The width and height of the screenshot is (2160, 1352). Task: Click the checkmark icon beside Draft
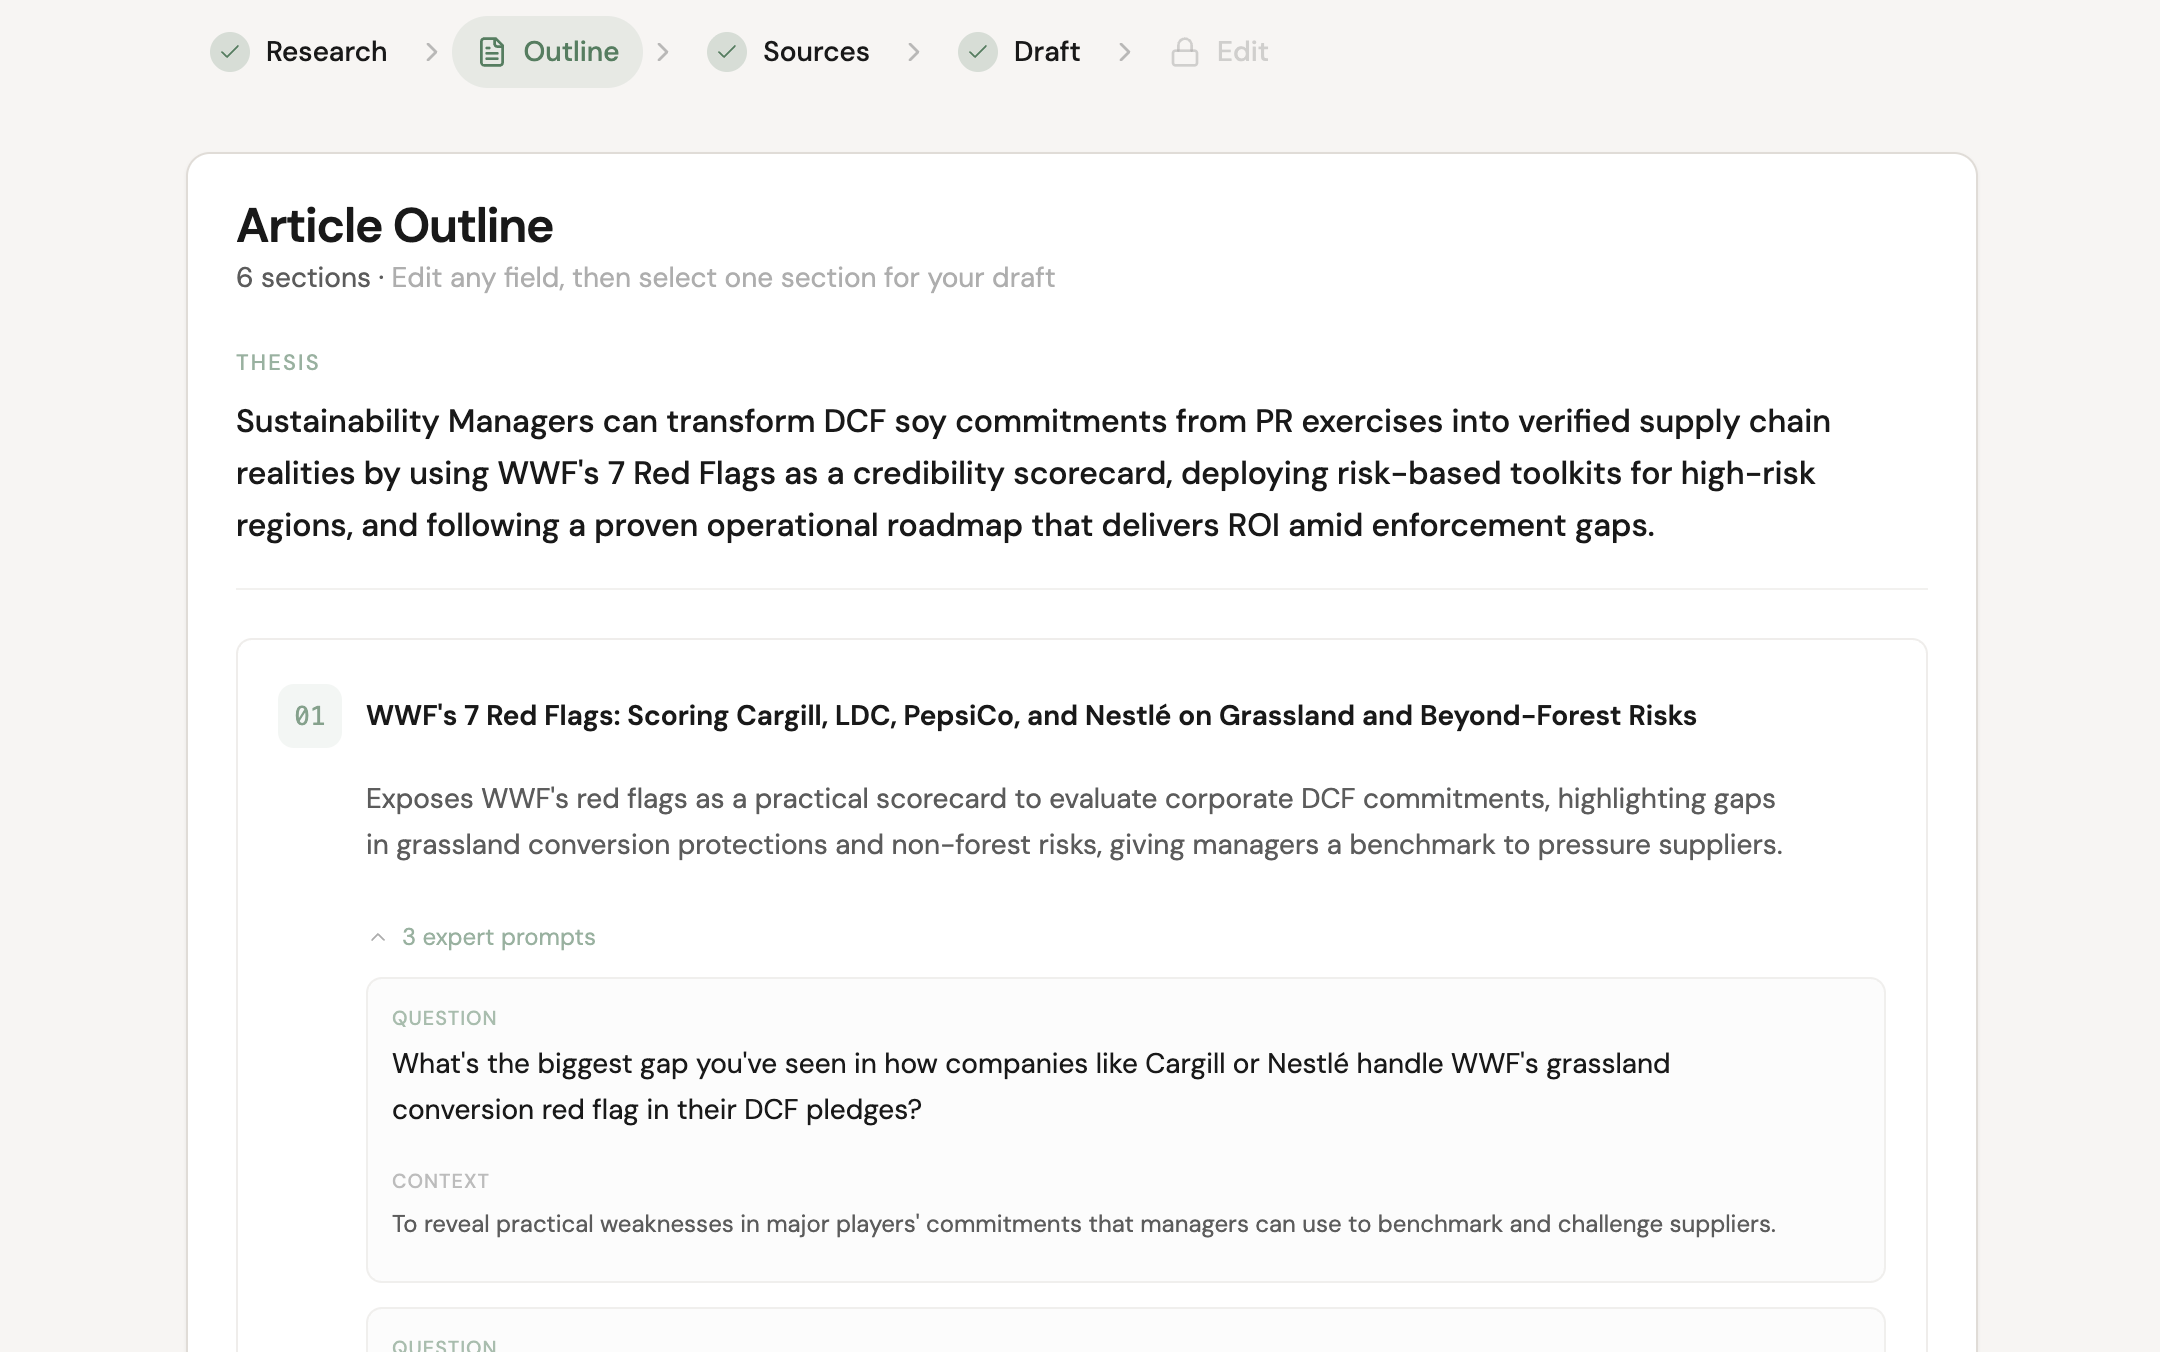pos(978,52)
